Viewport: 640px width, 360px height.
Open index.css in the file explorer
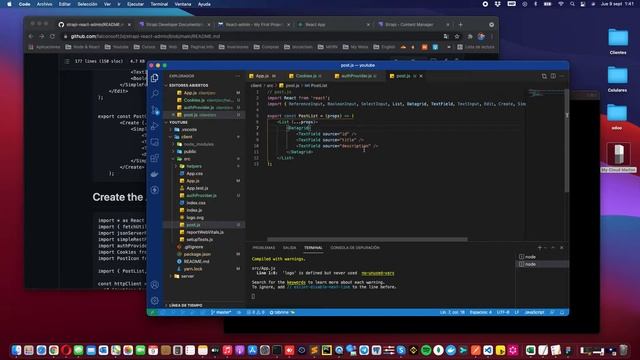pos(196,203)
